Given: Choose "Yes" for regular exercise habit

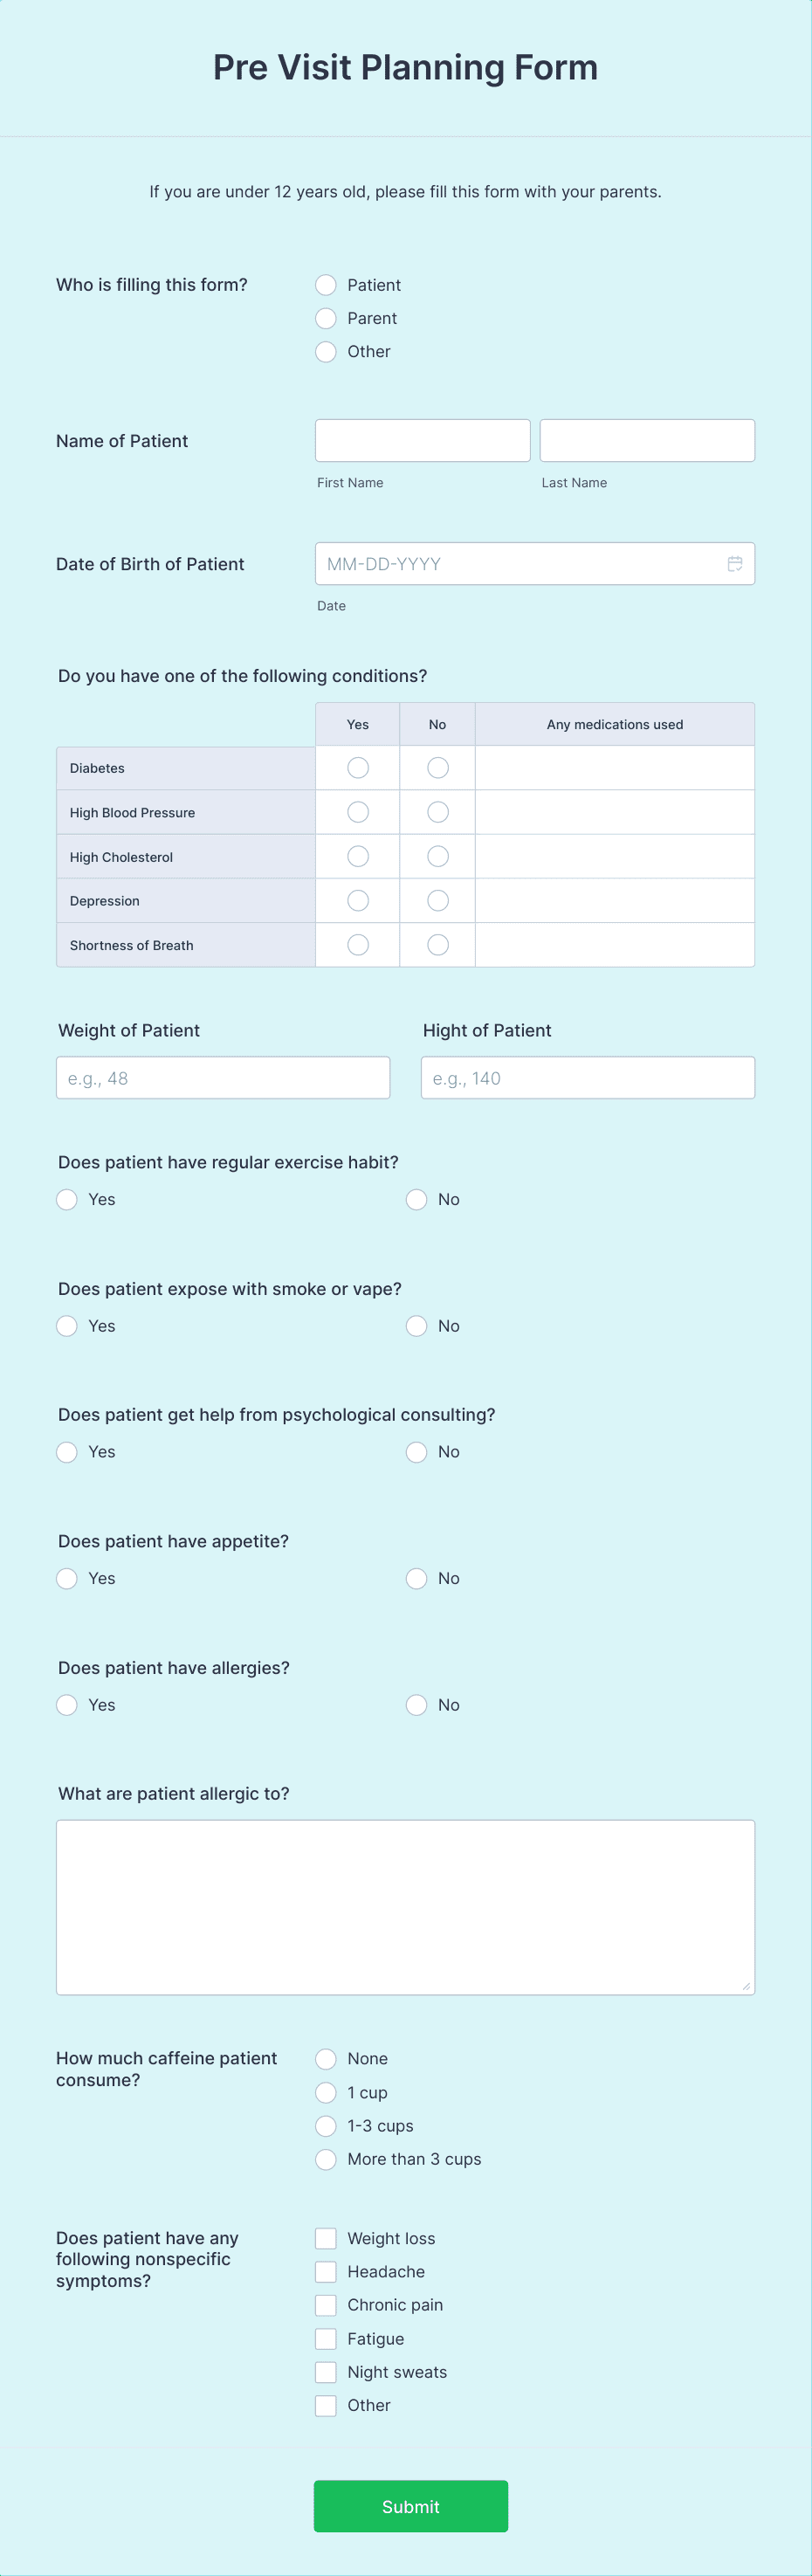Looking at the screenshot, I should pos(66,1199).
